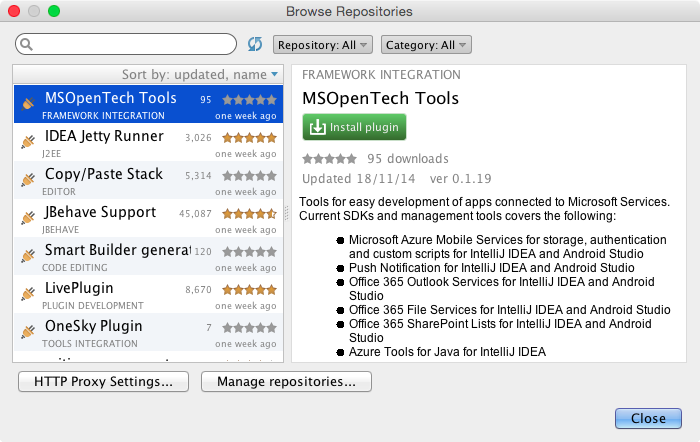Click the green zoom window button
700x442 pixels.
click(54, 11)
